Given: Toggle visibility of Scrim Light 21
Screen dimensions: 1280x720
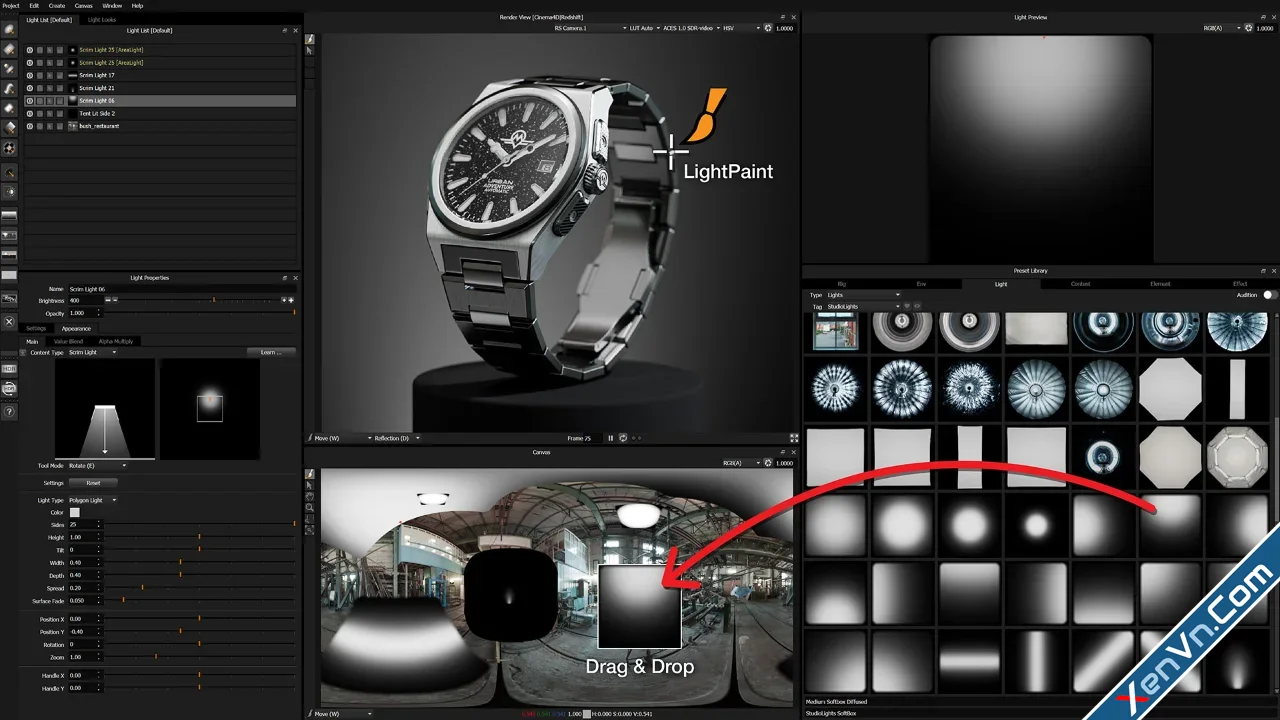Looking at the screenshot, I should 29,88.
